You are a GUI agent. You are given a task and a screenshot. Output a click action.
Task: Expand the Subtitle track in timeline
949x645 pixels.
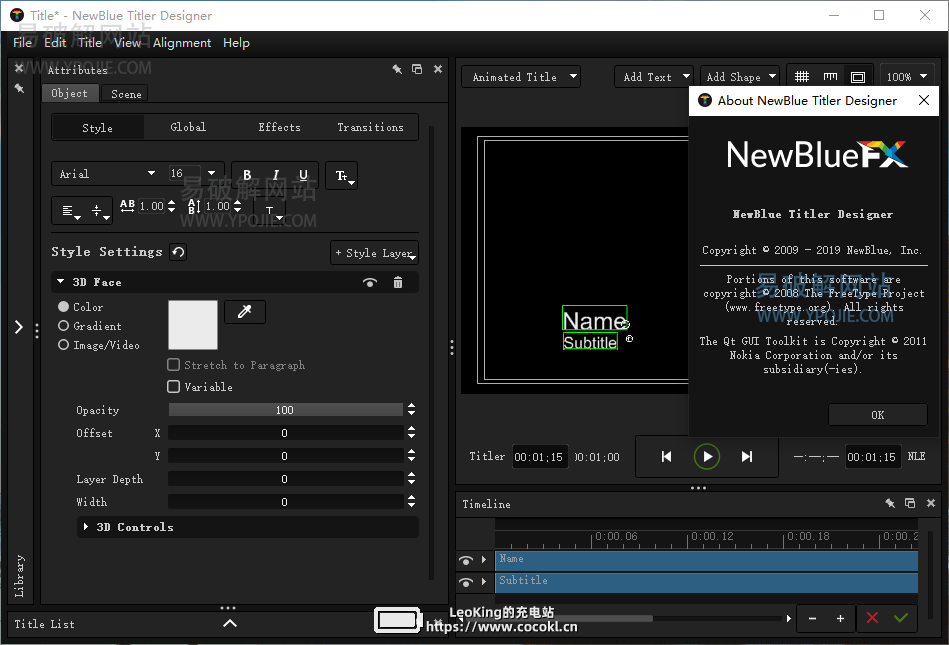(484, 581)
